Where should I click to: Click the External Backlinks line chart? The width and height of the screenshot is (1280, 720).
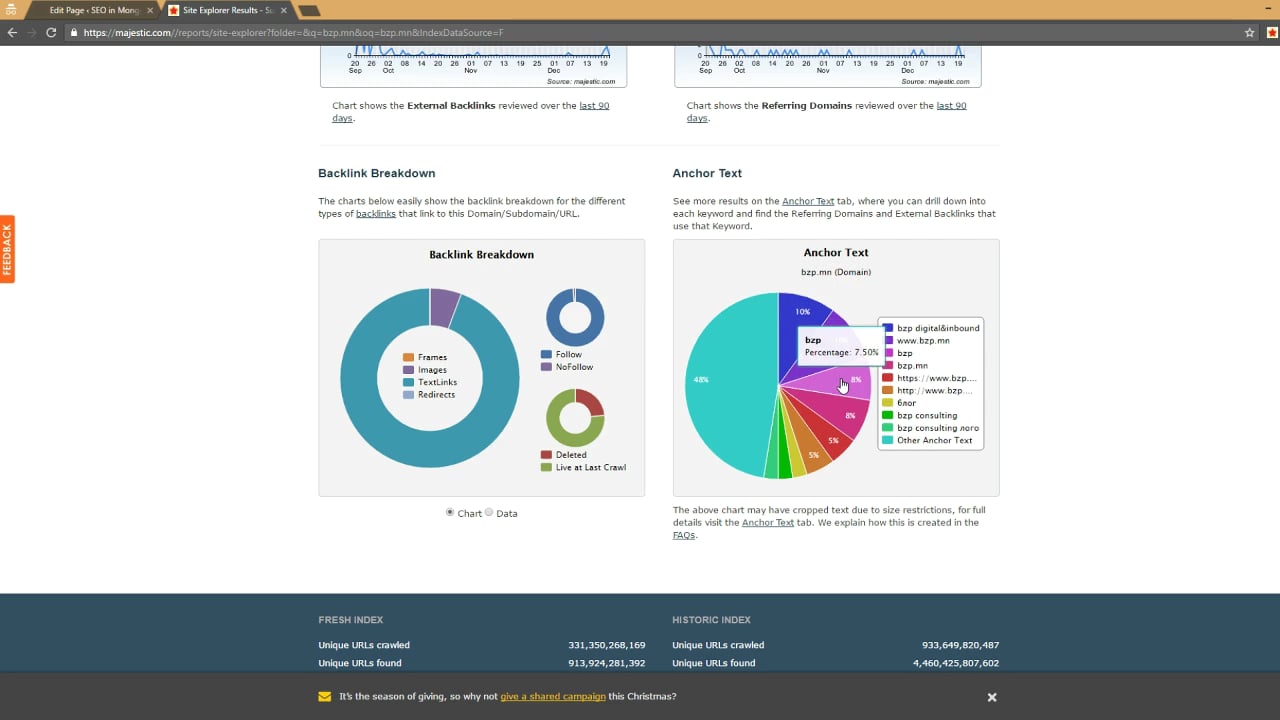pyautogui.click(x=473, y=65)
